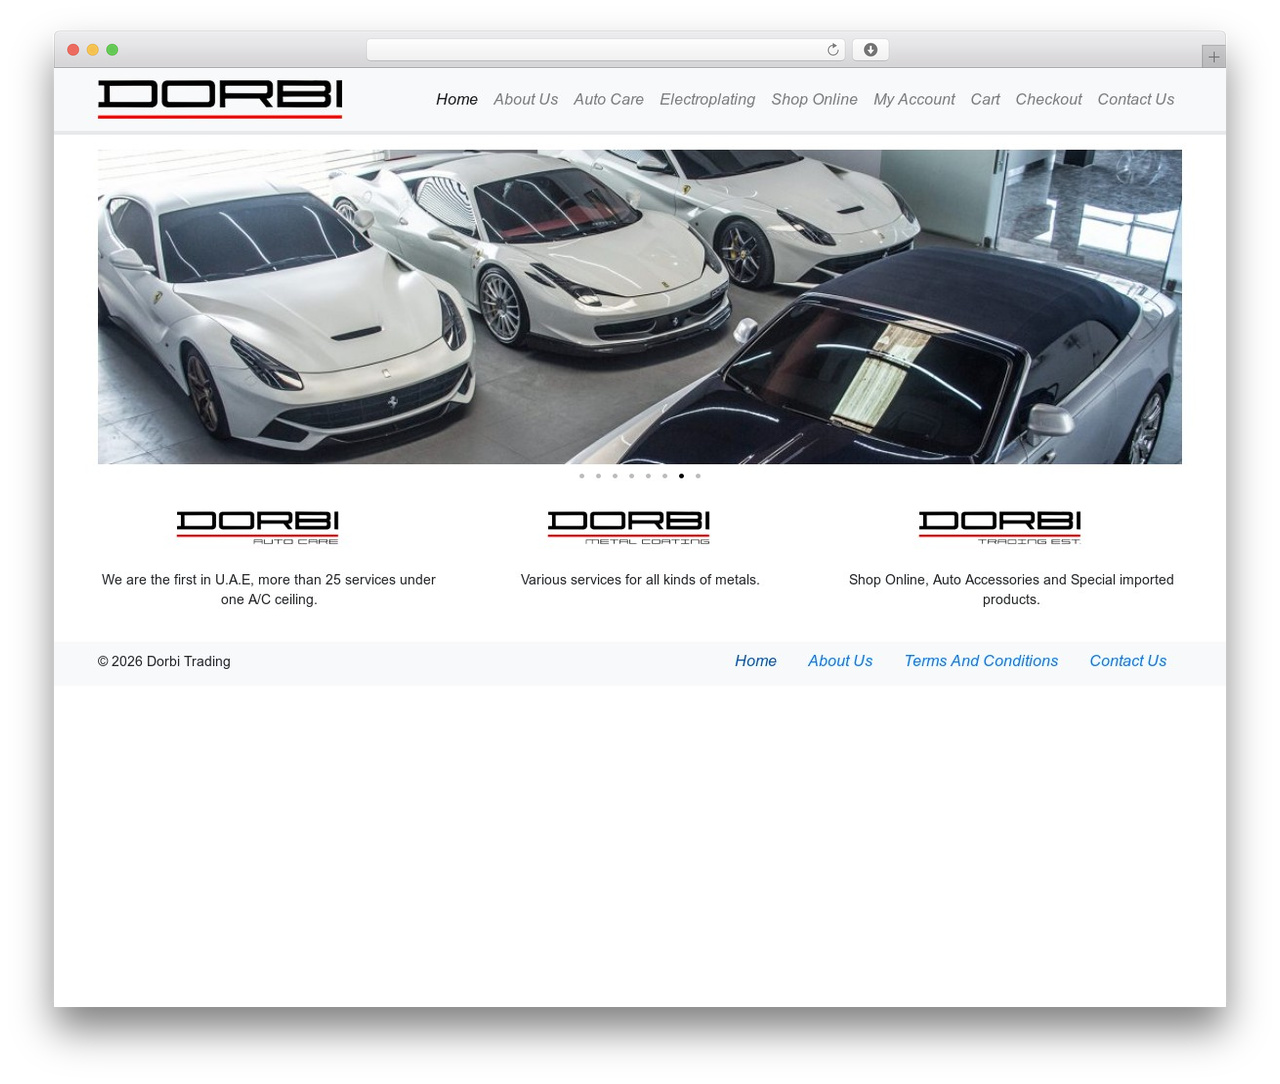Screen dimensions: 1280x1084
Task: Open Terms And Conditions footer link
Action: 981,661
